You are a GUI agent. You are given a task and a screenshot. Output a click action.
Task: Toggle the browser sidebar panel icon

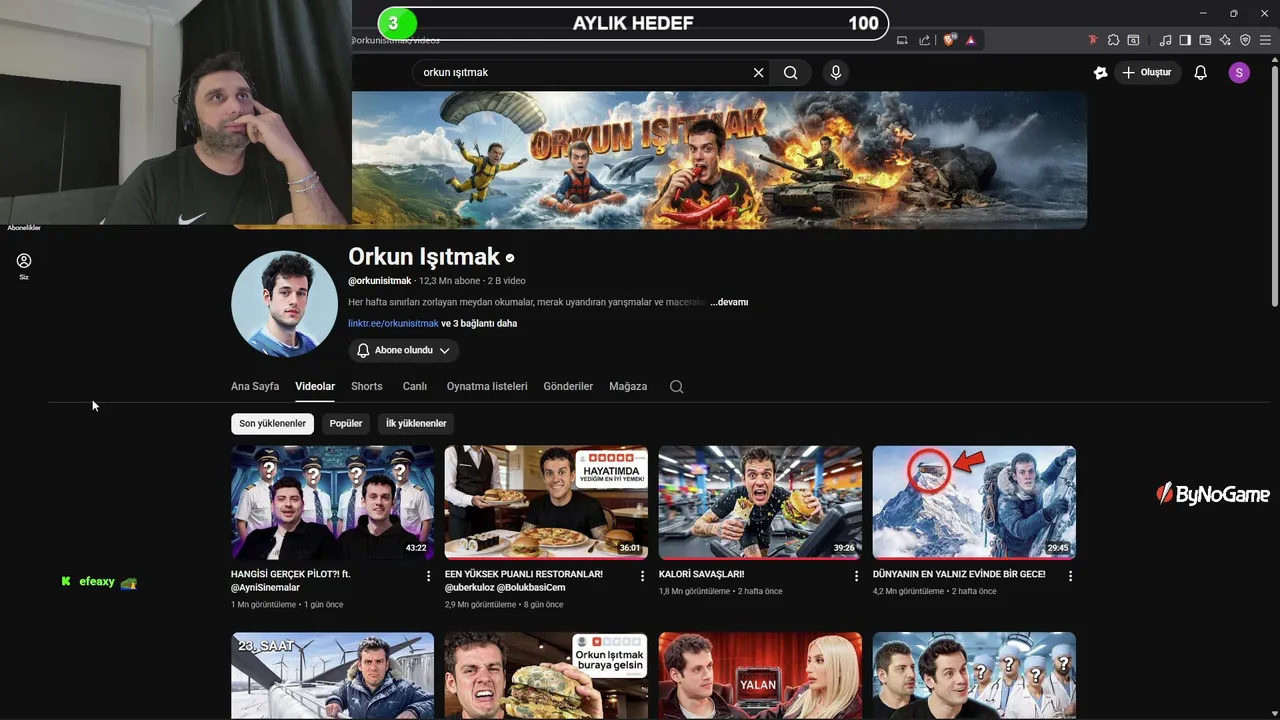click(x=1185, y=40)
